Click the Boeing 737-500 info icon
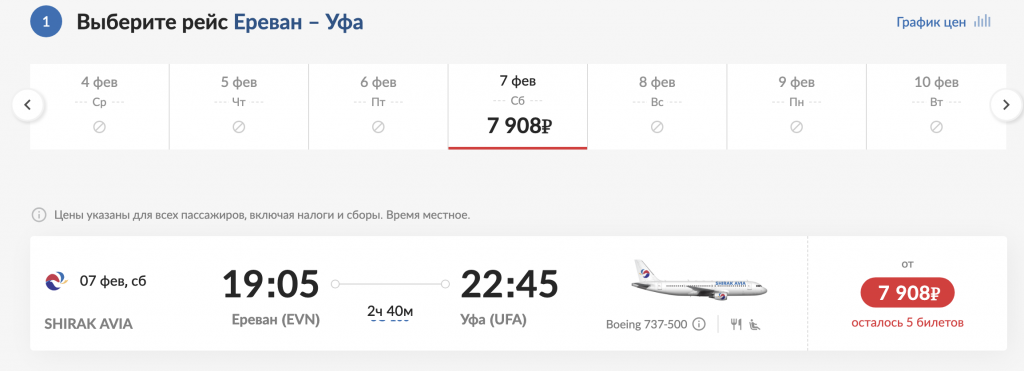The image size is (1024, 371). 699,324
